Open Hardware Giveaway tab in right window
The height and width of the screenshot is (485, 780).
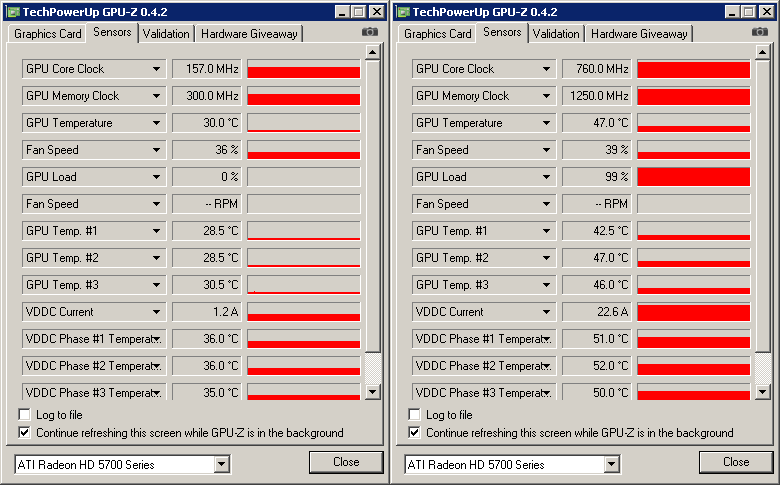coord(639,34)
